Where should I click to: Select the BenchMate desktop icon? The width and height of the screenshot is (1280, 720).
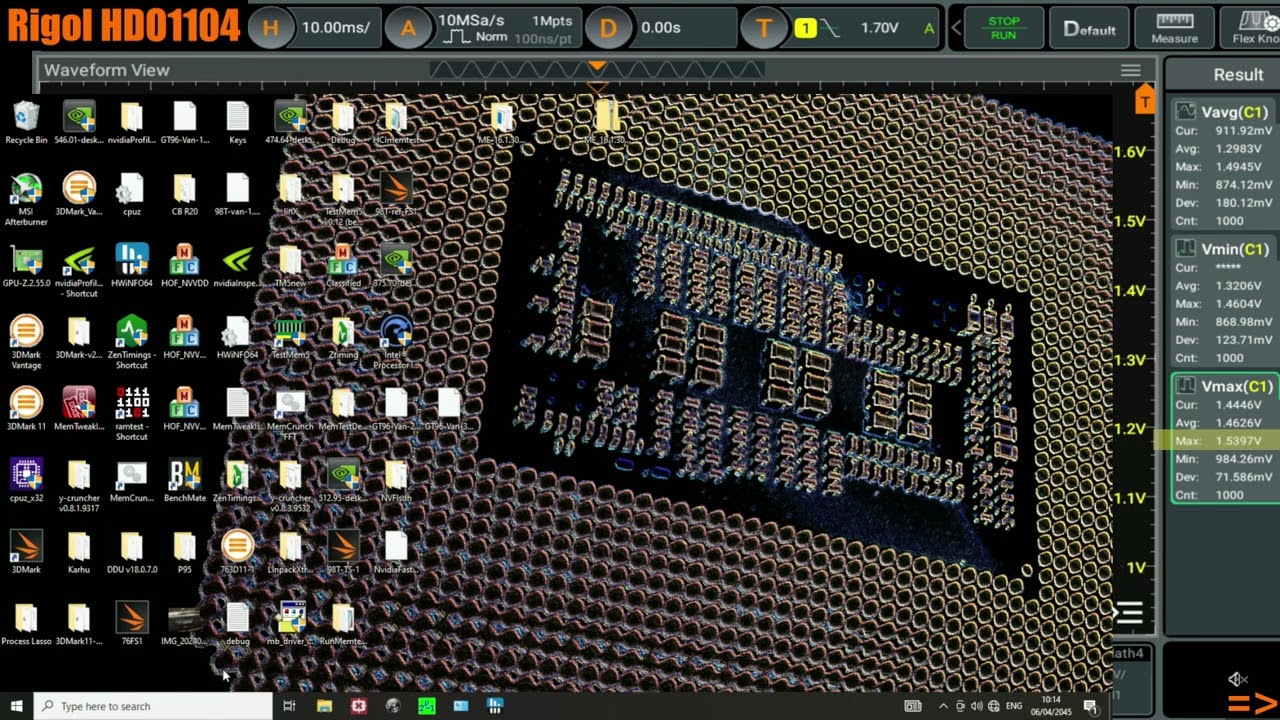pyautogui.click(x=184, y=480)
